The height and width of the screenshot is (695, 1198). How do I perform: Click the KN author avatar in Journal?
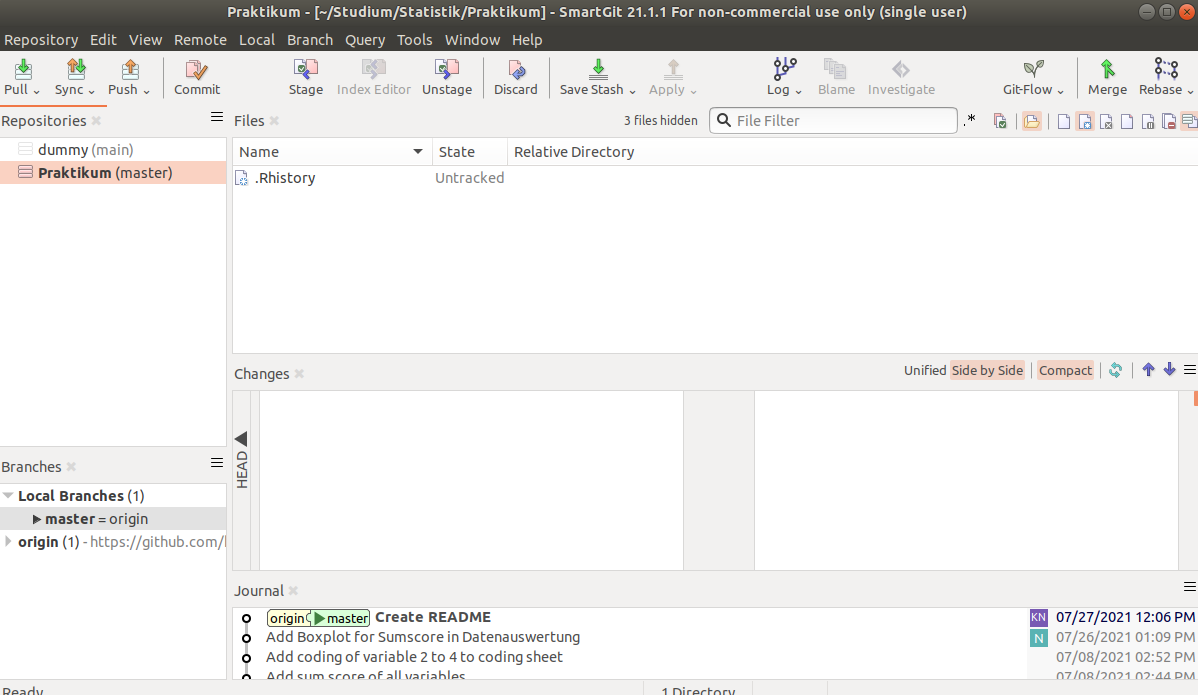coord(1038,617)
